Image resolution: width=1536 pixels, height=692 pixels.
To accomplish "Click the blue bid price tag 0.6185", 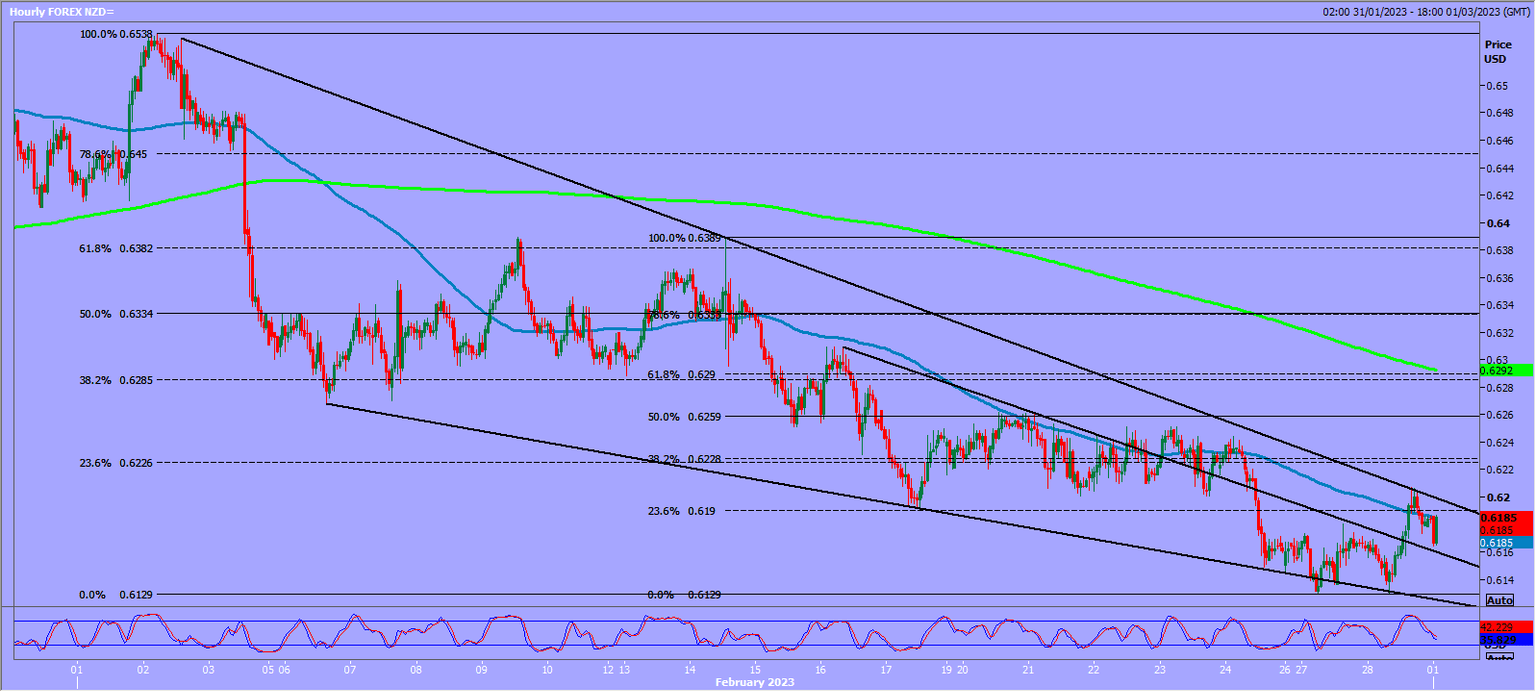I will tap(1497, 541).
